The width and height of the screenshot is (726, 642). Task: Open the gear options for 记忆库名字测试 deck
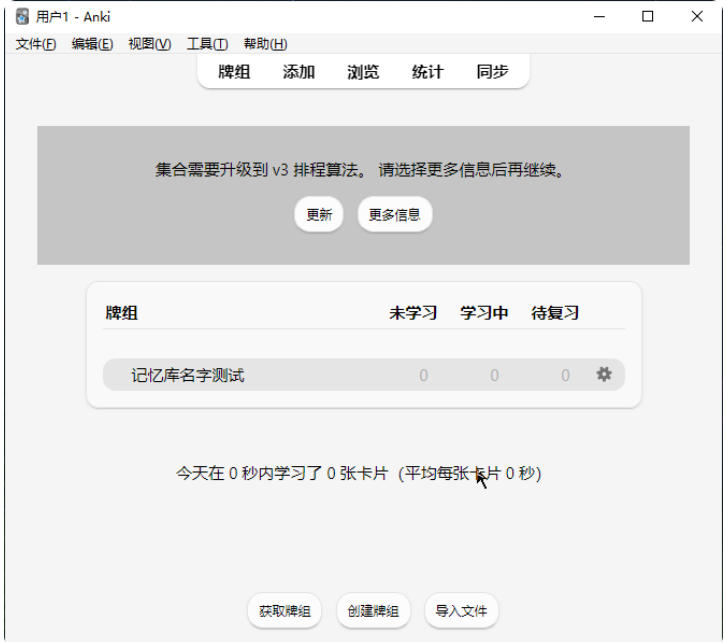[x=603, y=374]
